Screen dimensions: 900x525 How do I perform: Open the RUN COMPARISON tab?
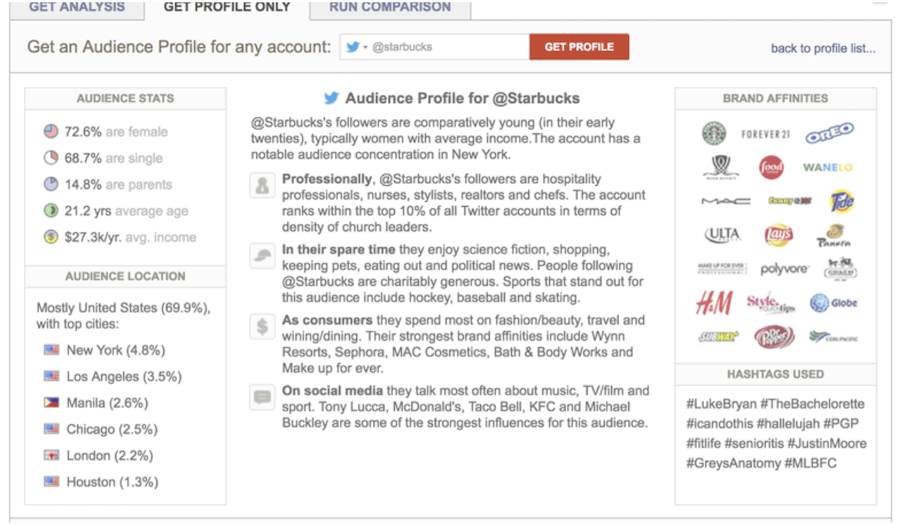click(x=390, y=7)
